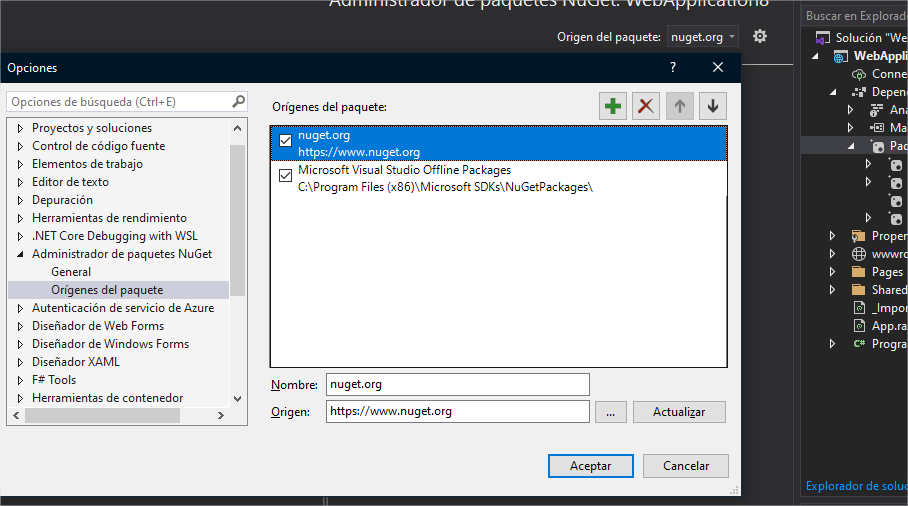Image resolution: width=908 pixels, height=506 pixels.
Task: Uncheck Microsoft Visual Studio Offline Packages source
Action: point(286,177)
